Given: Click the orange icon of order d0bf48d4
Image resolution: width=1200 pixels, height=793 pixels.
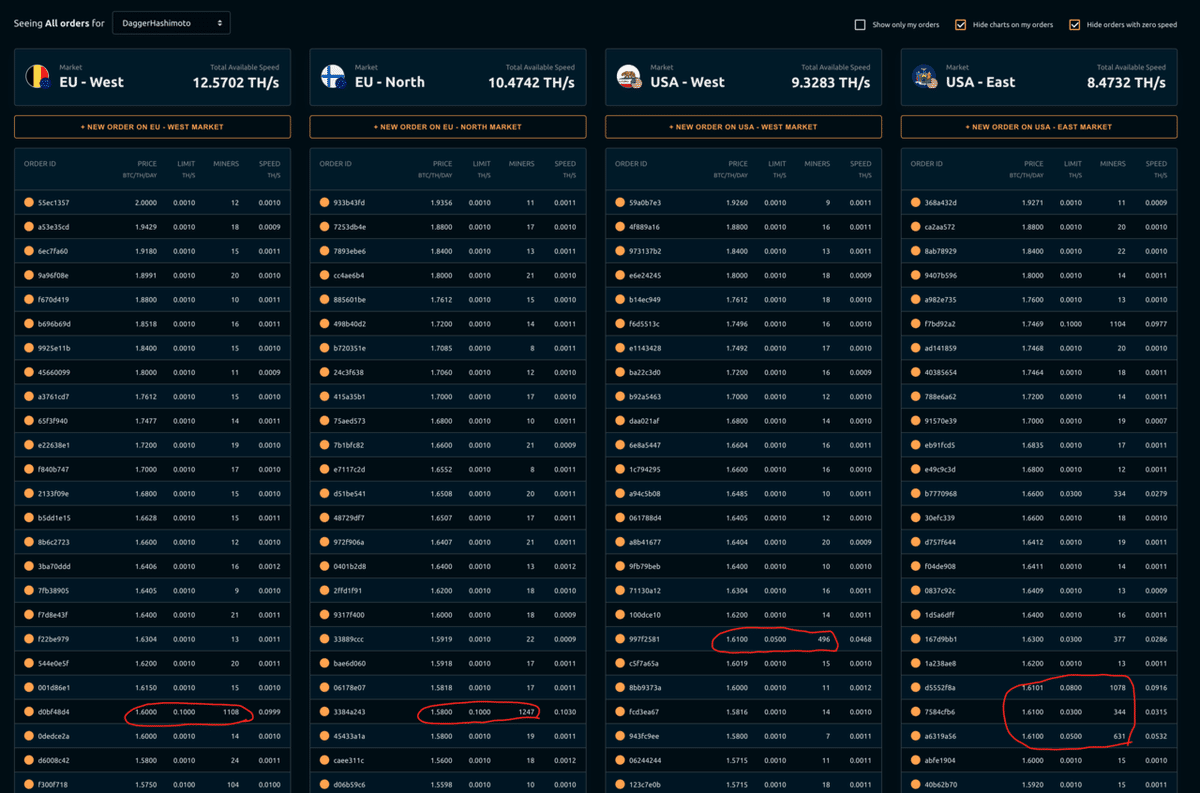Looking at the screenshot, I should (29, 712).
